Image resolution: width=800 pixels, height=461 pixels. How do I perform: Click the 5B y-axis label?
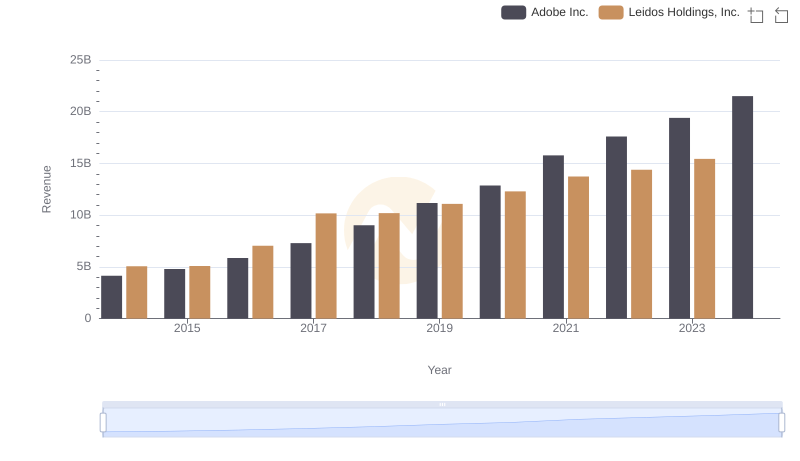pyautogui.click(x=84, y=267)
